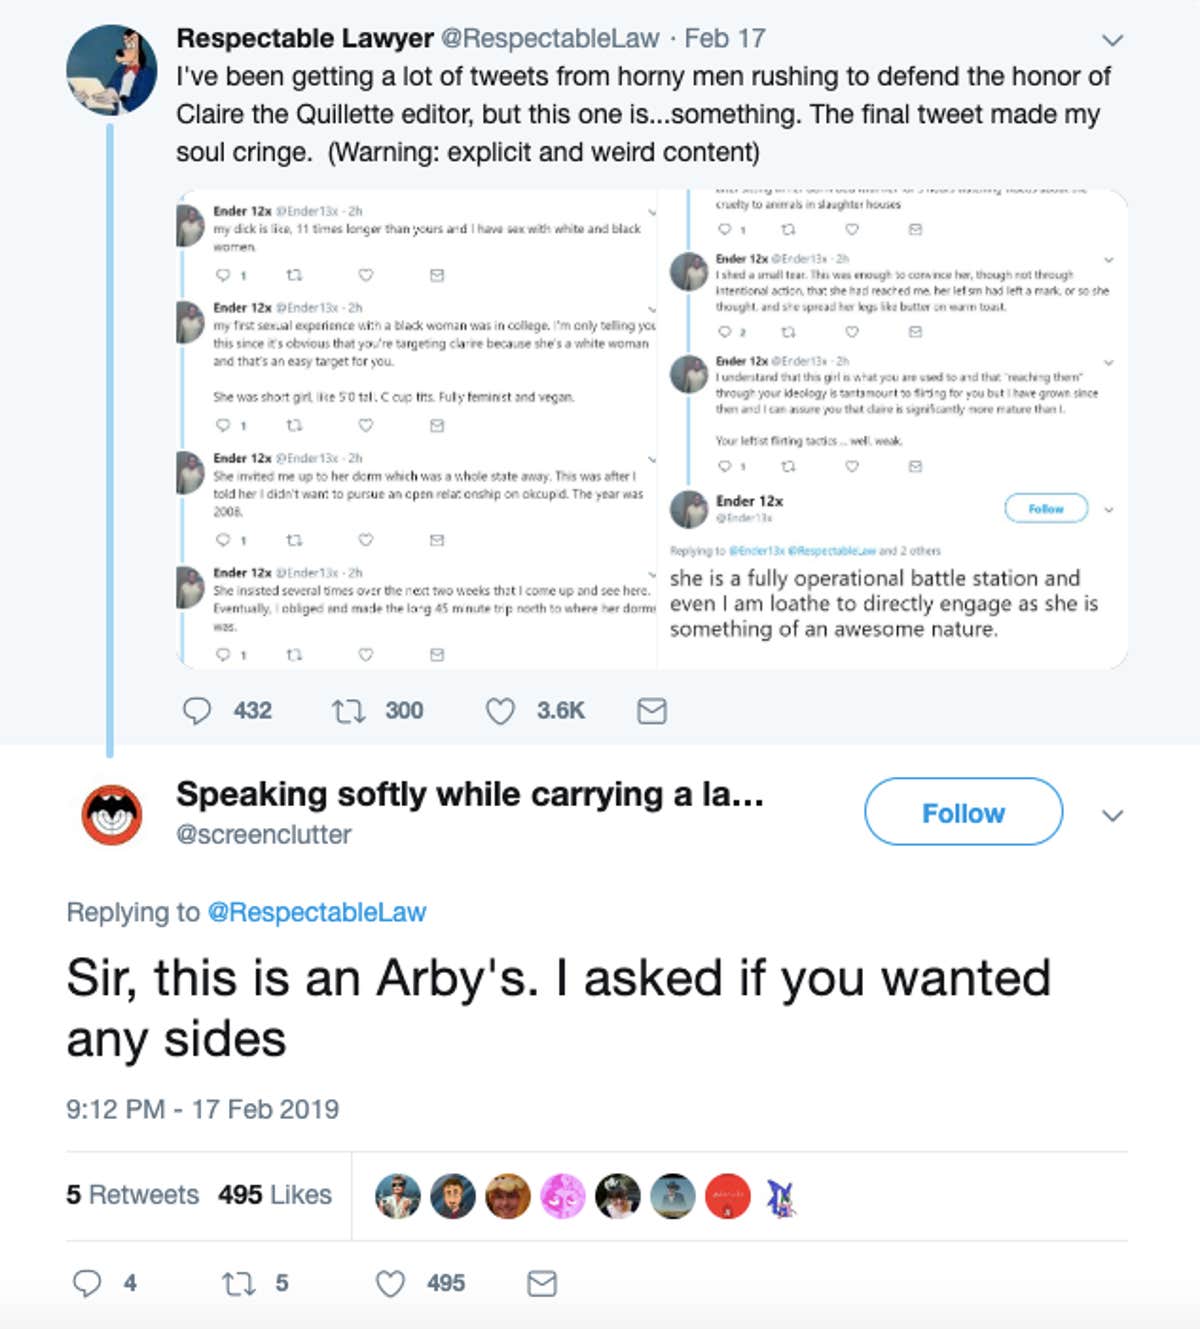This screenshot has width=1200, height=1329.
Task: Click the 9:12 PM timestamp link
Action: [202, 1109]
